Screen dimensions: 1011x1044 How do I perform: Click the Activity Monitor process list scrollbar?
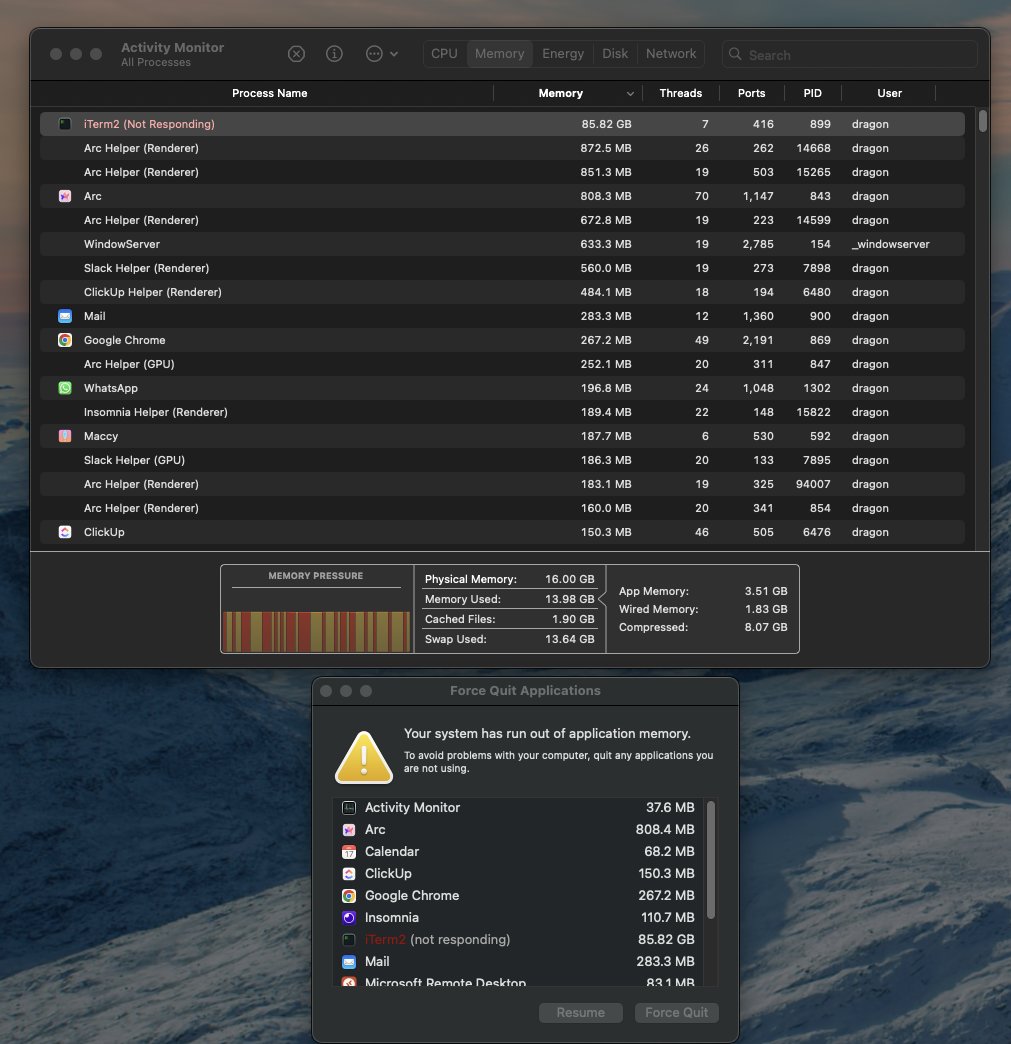982,121
